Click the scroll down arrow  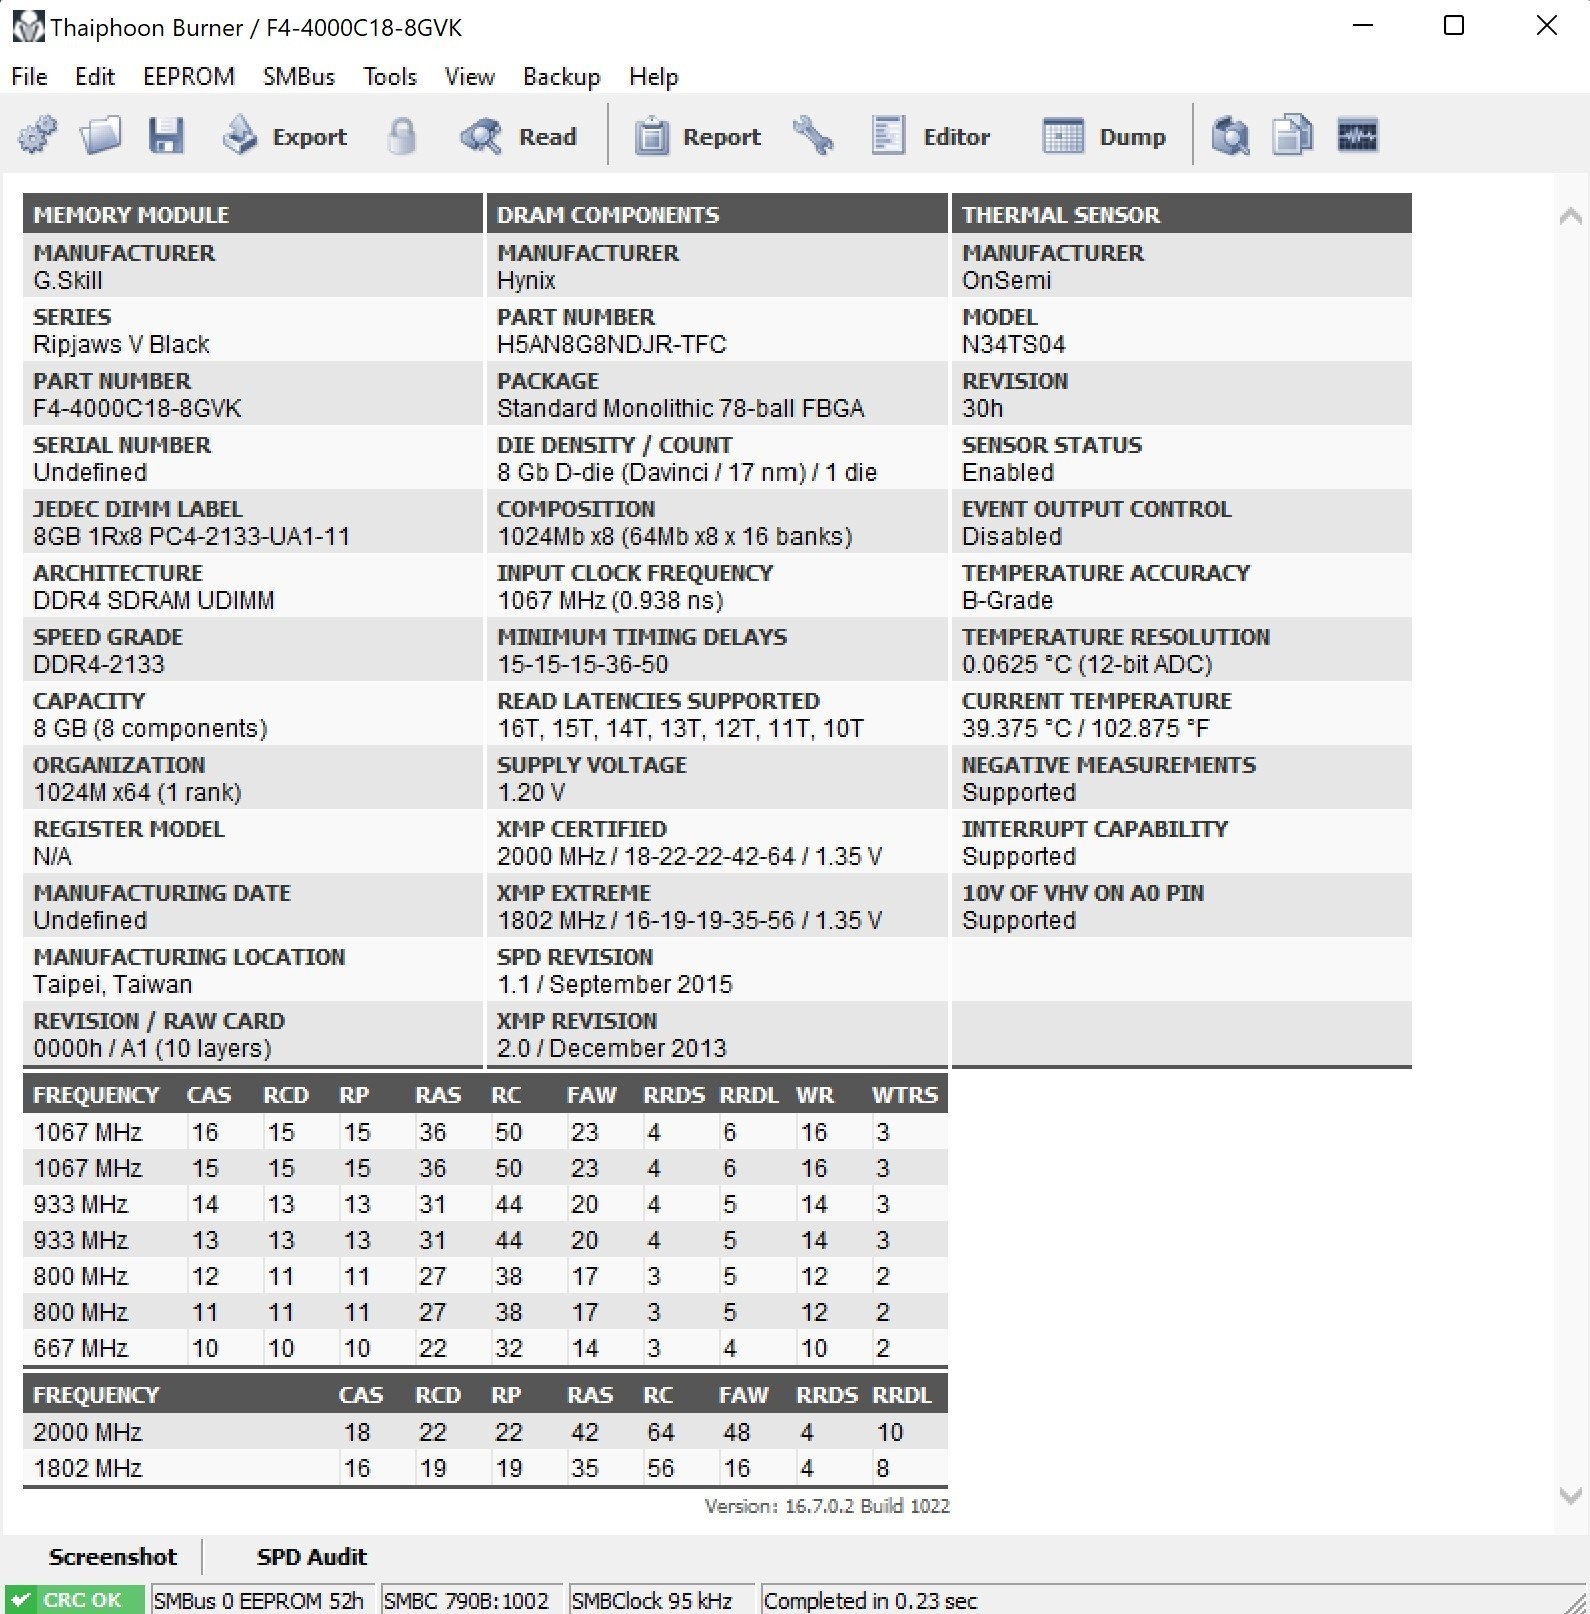[x=1570, y=1496]
